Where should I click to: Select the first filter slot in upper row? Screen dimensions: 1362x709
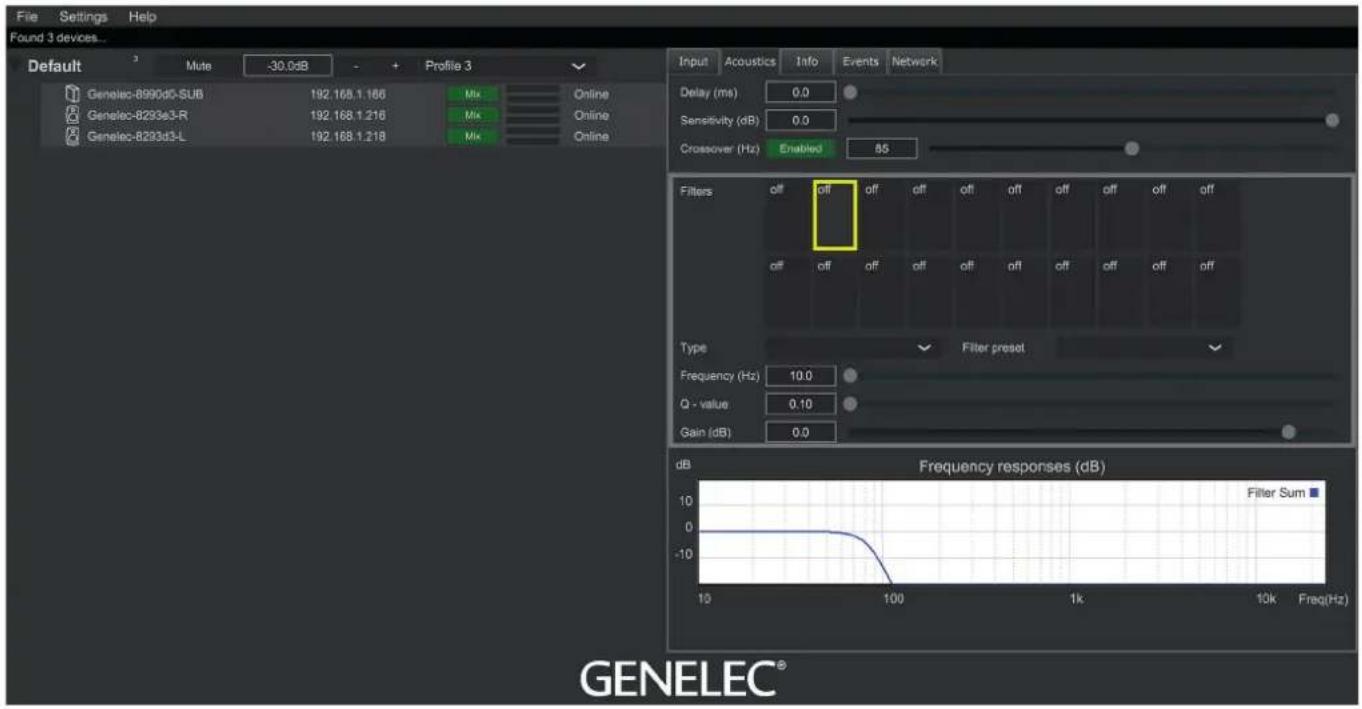point(787,215)
